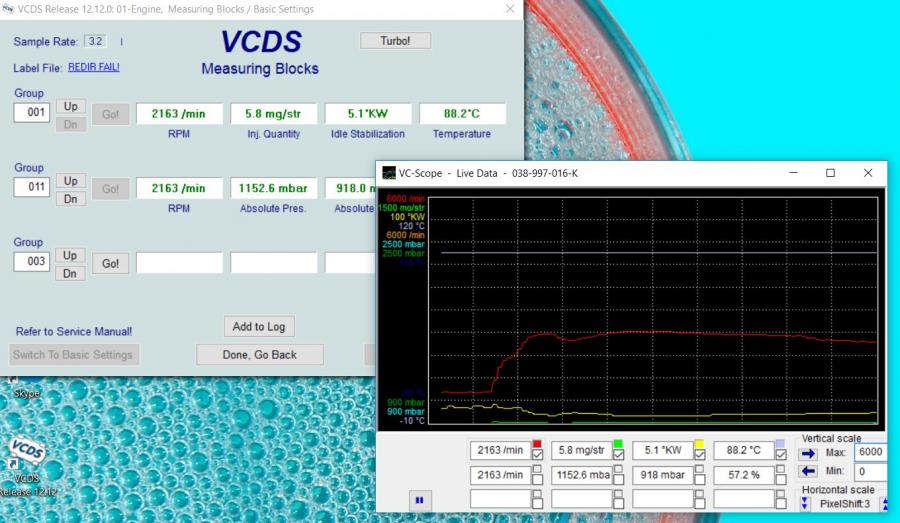Click the horizontal scale double-arrow icon
The image size is (900, 523).
click(804, 503)
